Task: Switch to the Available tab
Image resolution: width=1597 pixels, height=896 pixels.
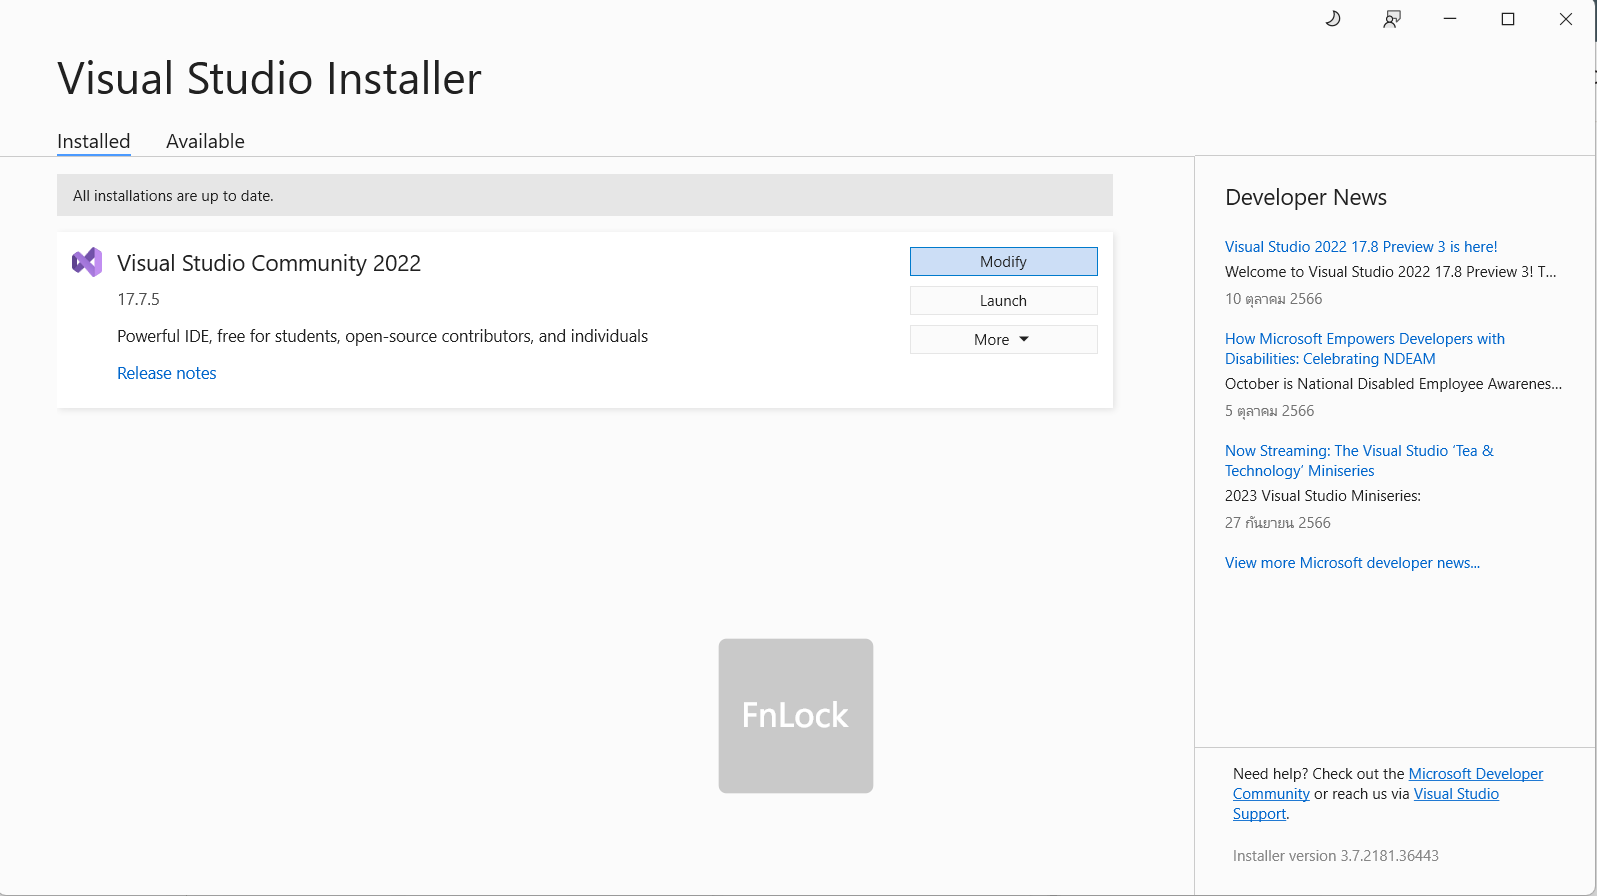Action: point(205,141)
